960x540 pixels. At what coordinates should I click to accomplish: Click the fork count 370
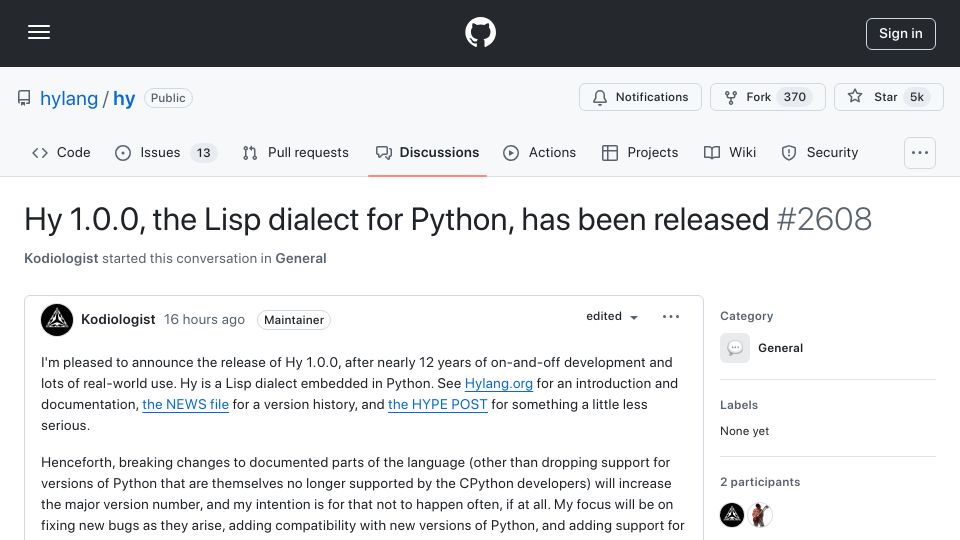tap(795, 97)
